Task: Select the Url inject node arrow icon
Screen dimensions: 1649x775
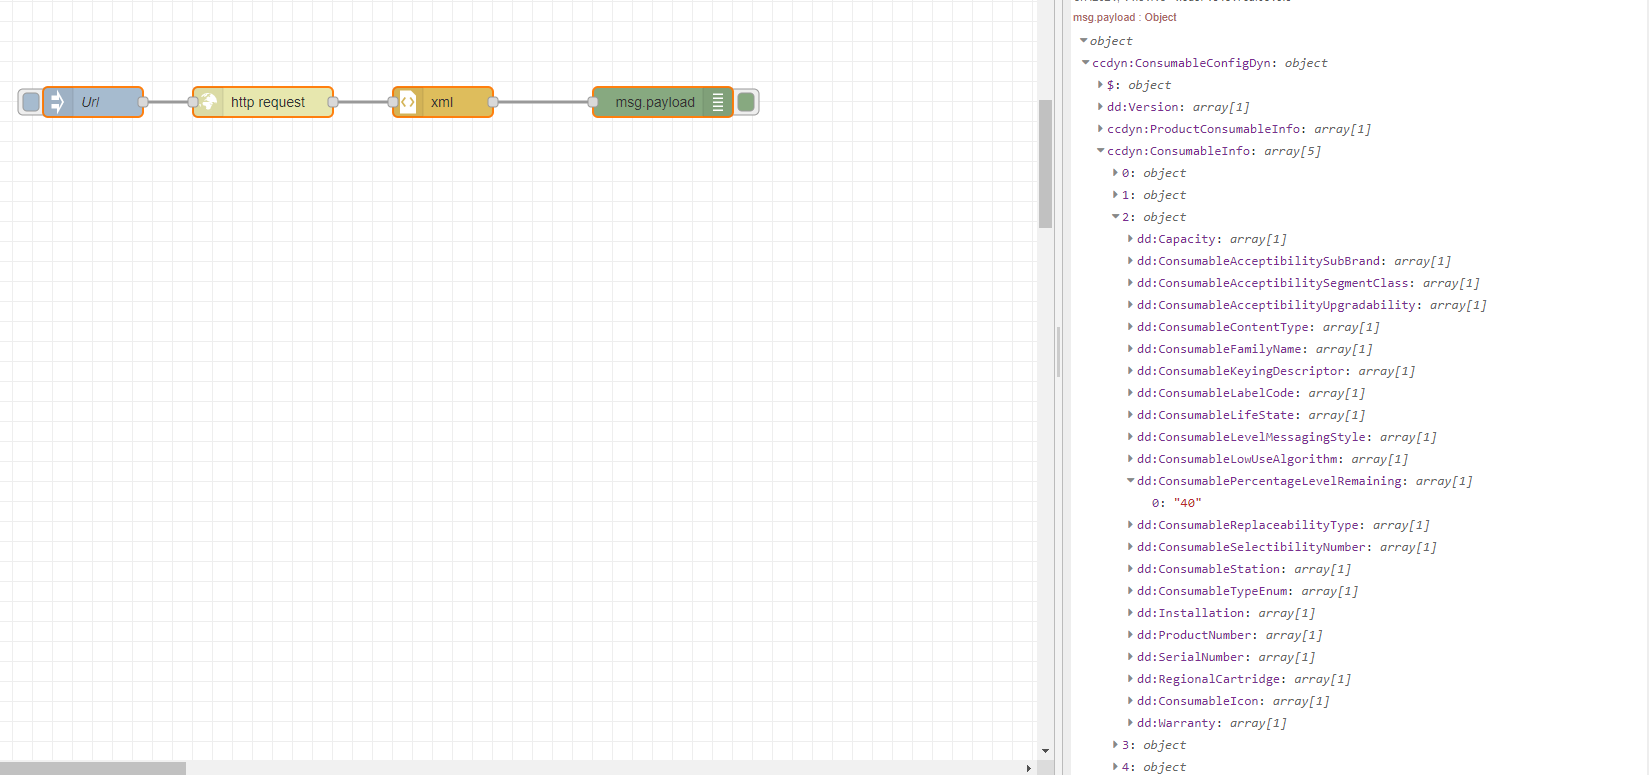Action: click(x=57, y=102)
